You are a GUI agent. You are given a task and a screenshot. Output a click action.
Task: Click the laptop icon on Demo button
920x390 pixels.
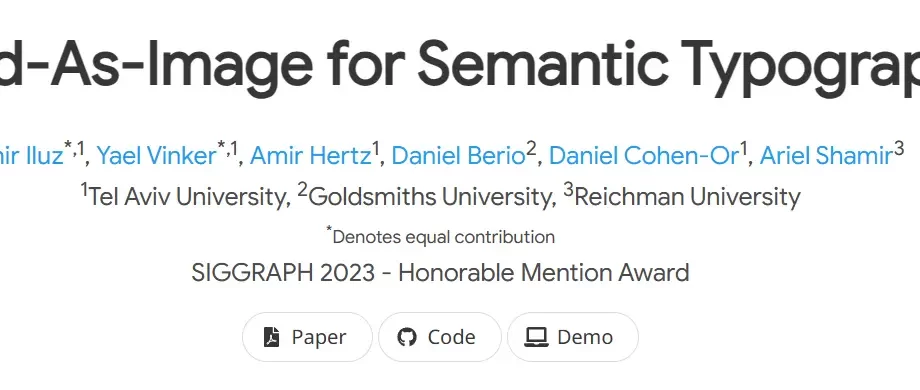coord(536,337)
